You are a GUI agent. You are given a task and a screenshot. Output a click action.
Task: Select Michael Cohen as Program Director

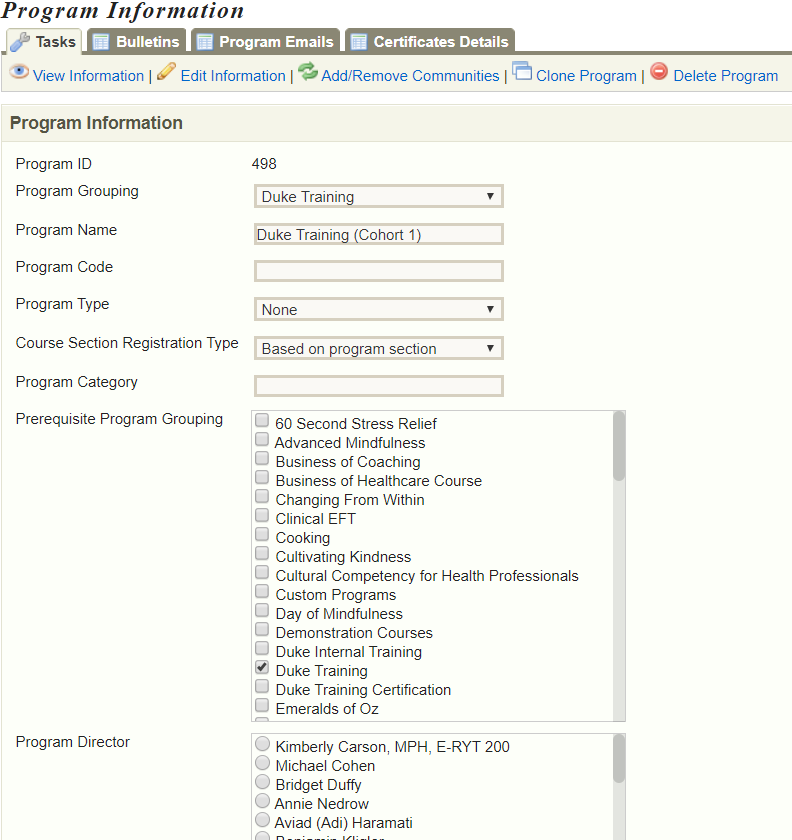click(263, 763)
